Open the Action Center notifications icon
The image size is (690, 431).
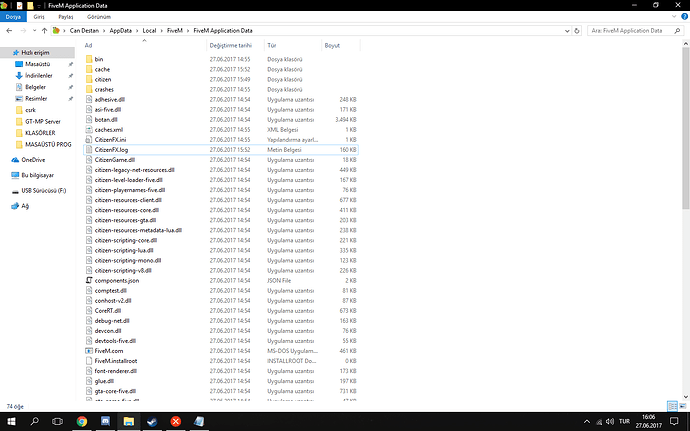[674, 422]
